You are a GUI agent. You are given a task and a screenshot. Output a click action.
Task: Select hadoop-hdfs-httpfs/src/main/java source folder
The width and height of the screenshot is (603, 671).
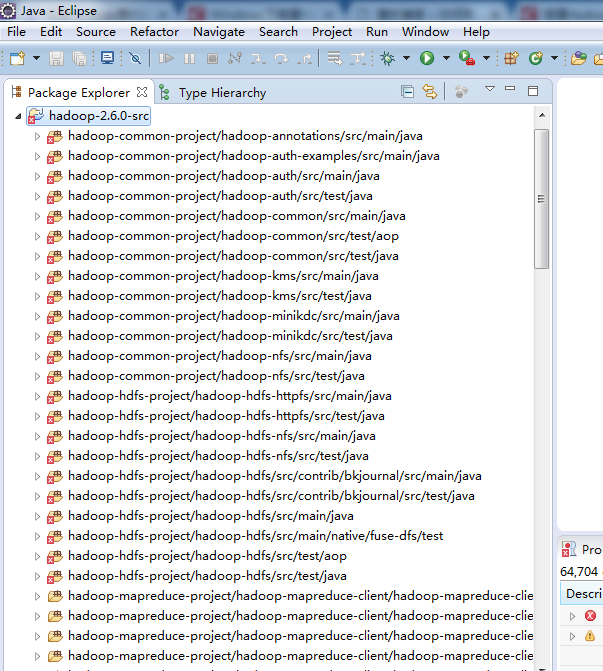[230, 396]
